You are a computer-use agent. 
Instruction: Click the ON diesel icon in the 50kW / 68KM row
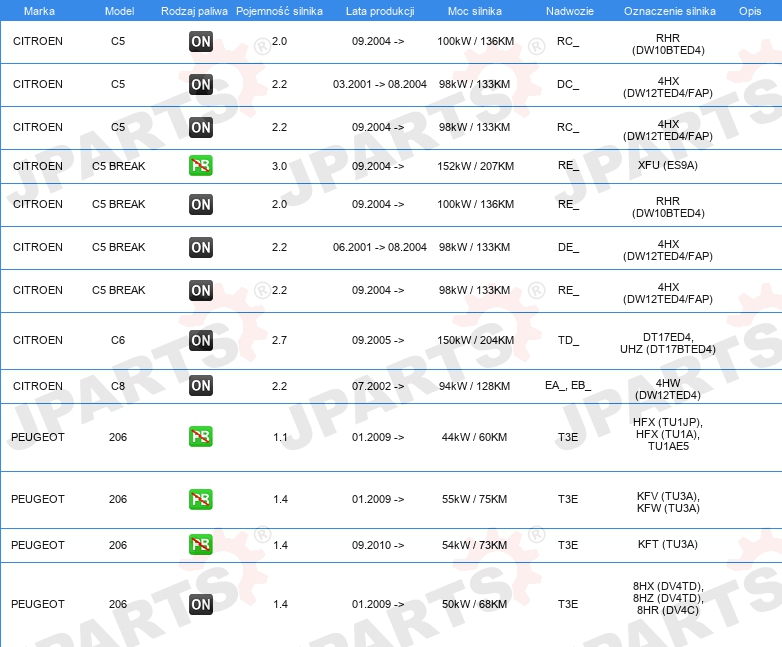point(201,604)
